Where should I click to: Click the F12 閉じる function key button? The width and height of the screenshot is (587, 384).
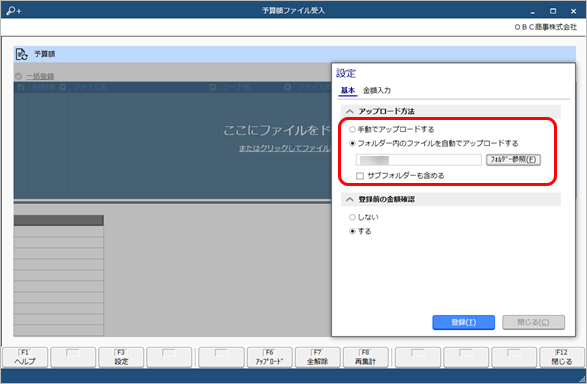(562, 358)
